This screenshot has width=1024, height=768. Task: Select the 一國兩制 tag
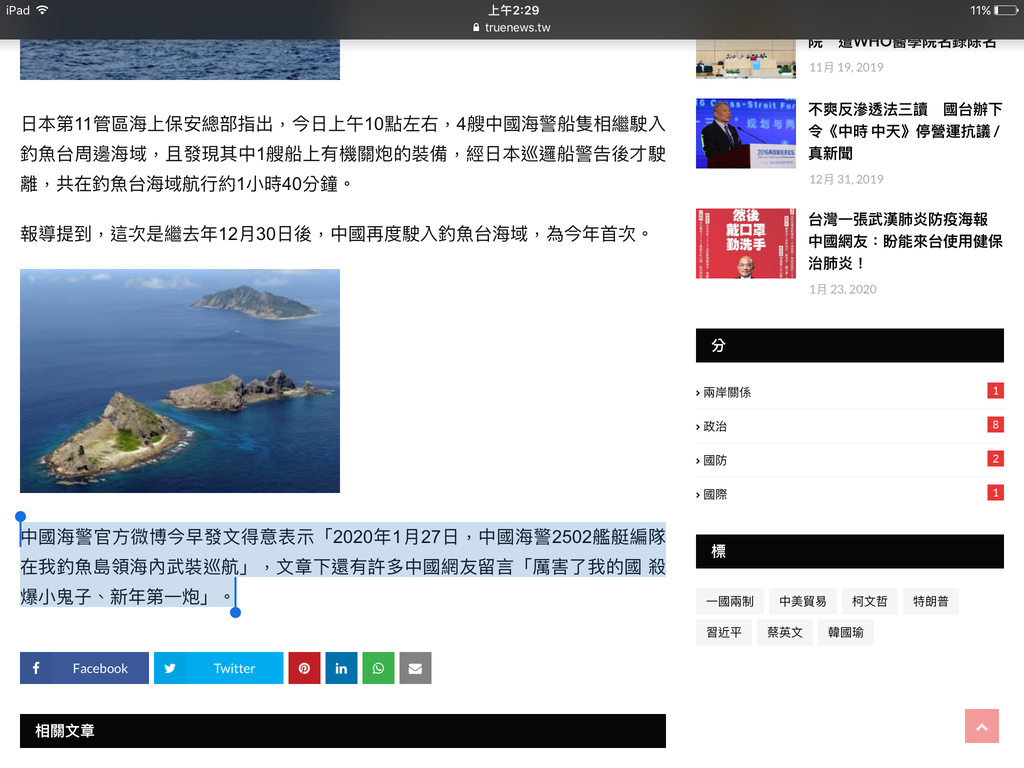point(730,601)
